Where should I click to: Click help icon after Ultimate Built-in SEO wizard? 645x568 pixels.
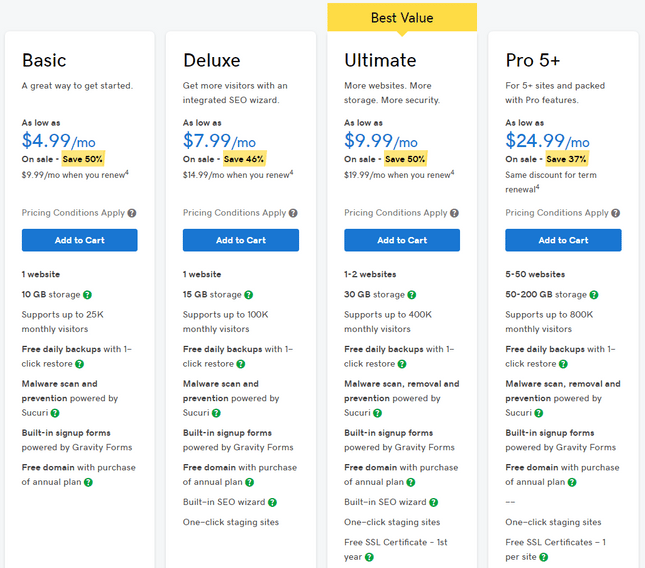pos(433,502)
